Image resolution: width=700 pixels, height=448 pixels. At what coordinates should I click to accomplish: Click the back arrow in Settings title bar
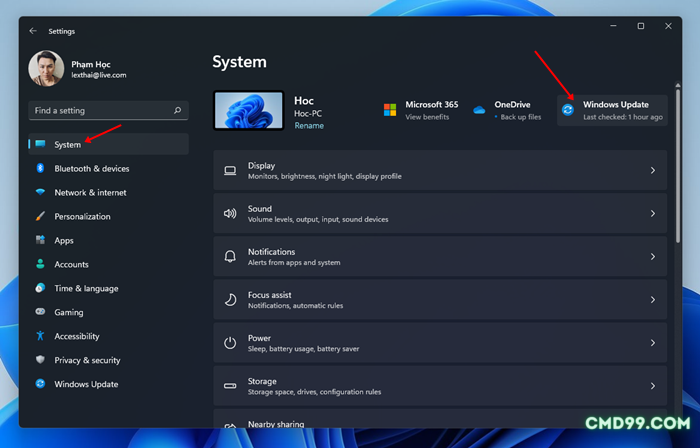(33, 31)
